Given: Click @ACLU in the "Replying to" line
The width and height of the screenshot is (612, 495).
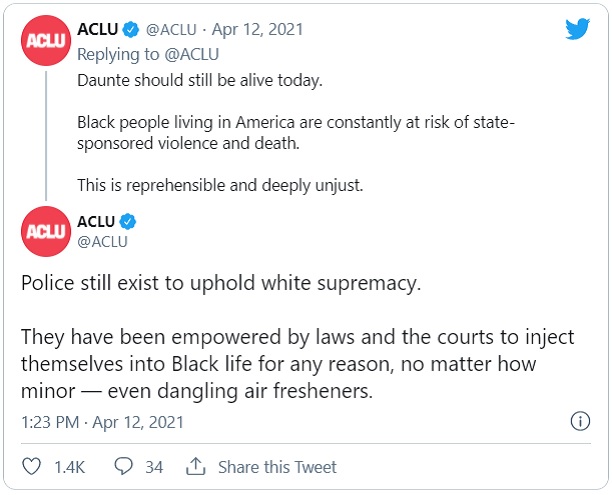Looking at the screenshot, I should coord(190,53).
